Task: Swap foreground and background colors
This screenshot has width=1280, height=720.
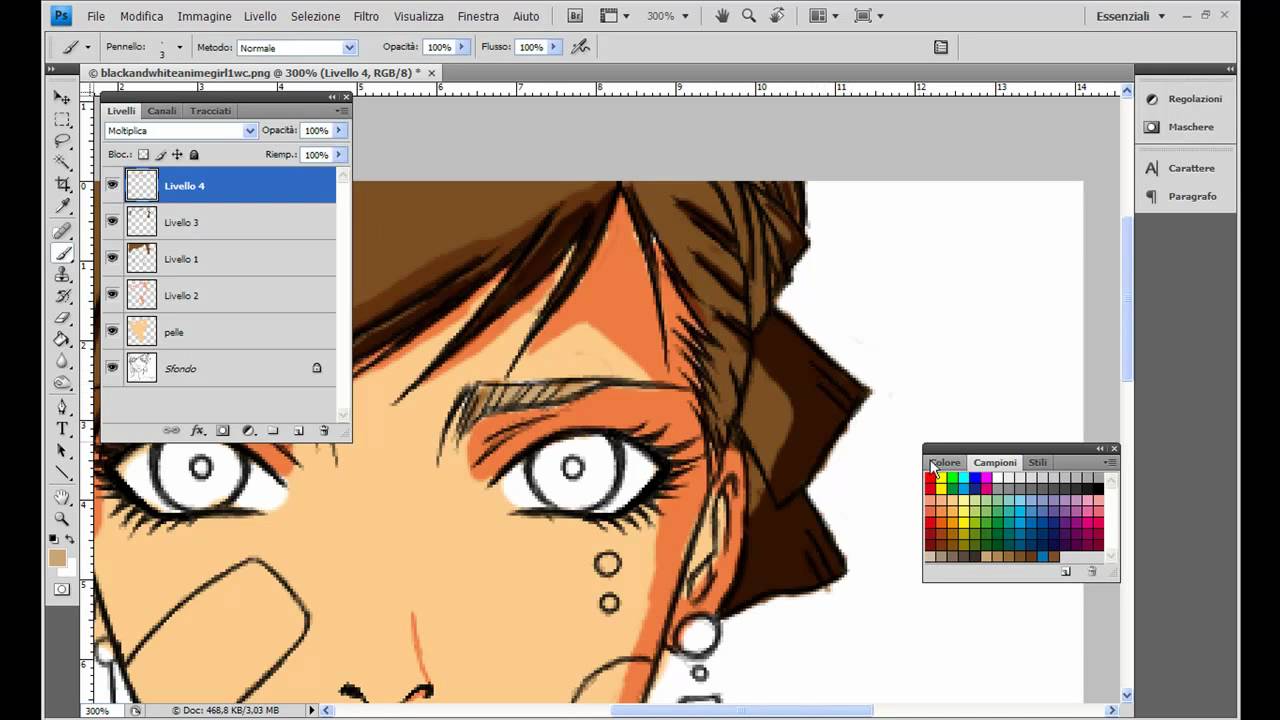Action: (69, 539)
